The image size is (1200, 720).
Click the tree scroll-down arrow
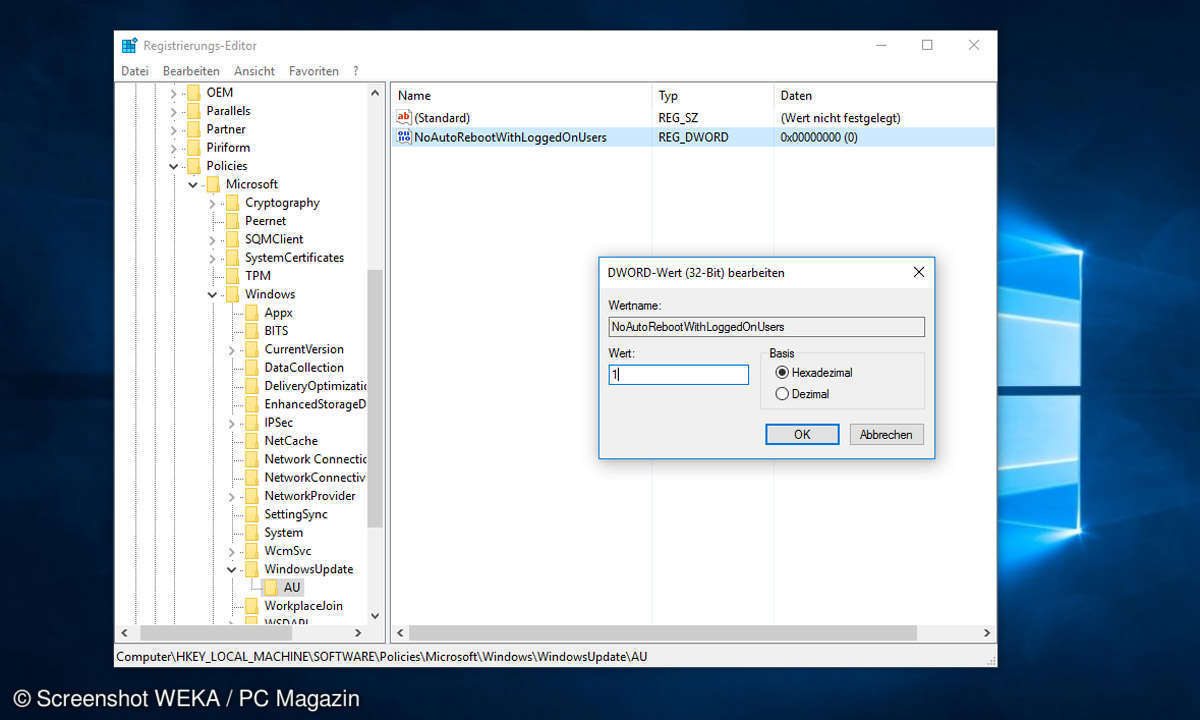pyautogui.click(x=375, y=616)
